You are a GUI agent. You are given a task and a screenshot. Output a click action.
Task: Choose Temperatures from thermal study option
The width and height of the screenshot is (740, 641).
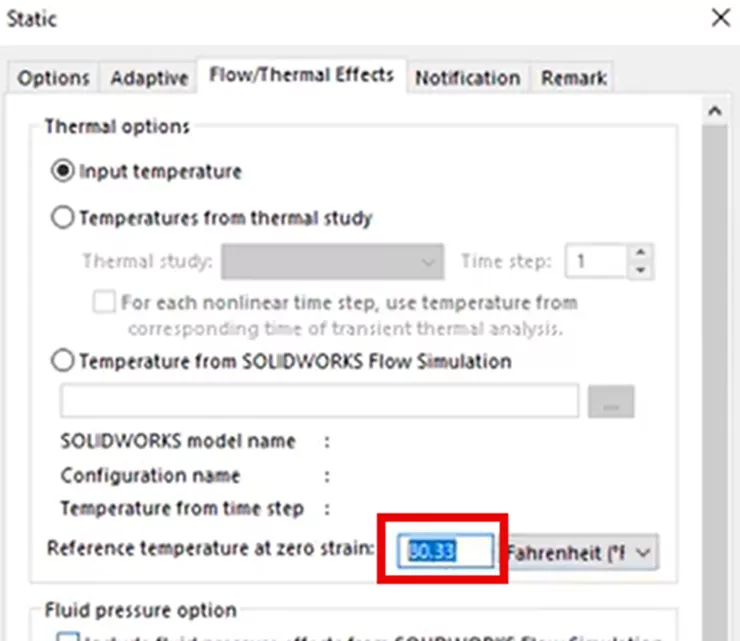point(63,217)
